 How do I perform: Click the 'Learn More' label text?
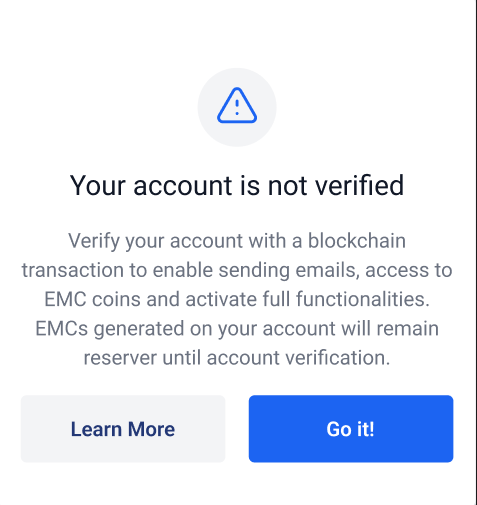(123, 429)
